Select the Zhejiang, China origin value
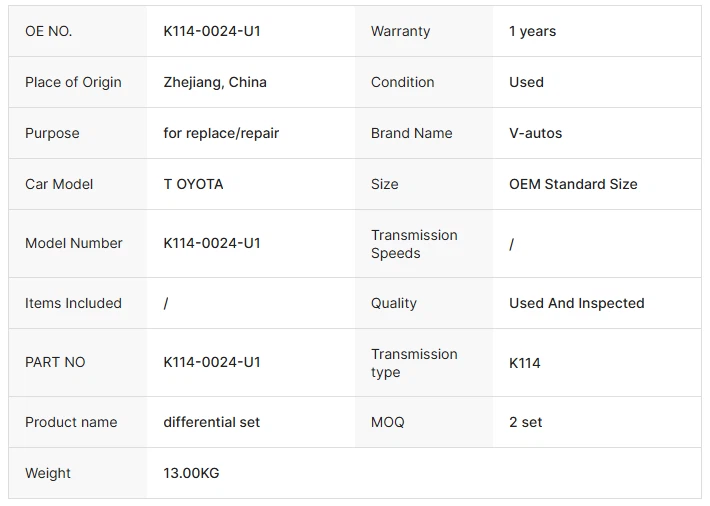Viewport: 710px width, 506px height. (215, 82)
